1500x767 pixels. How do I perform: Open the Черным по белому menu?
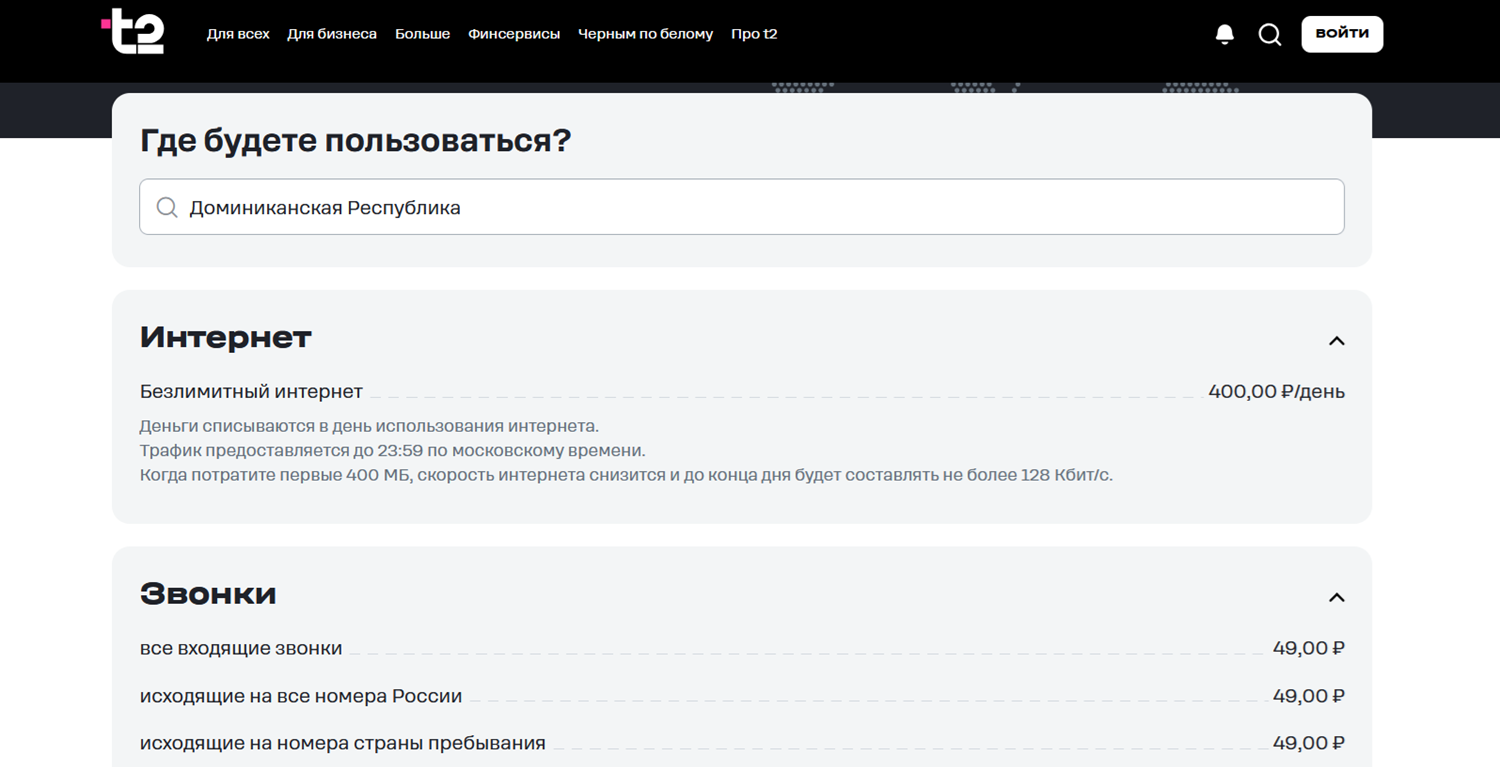click(645, 34)
